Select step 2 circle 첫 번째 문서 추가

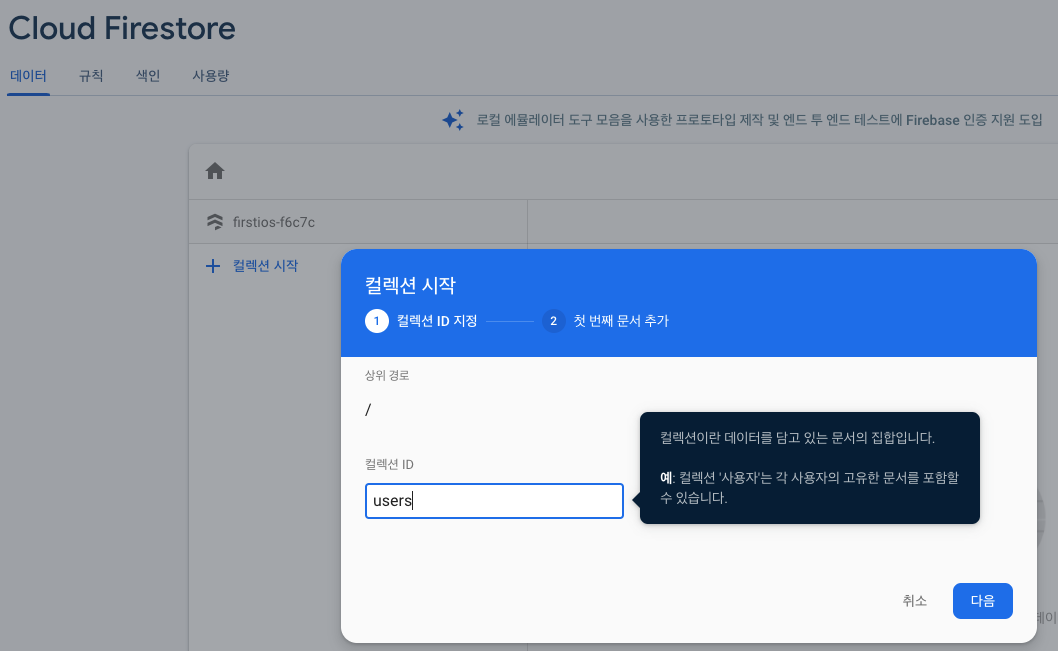click(553, 321)
